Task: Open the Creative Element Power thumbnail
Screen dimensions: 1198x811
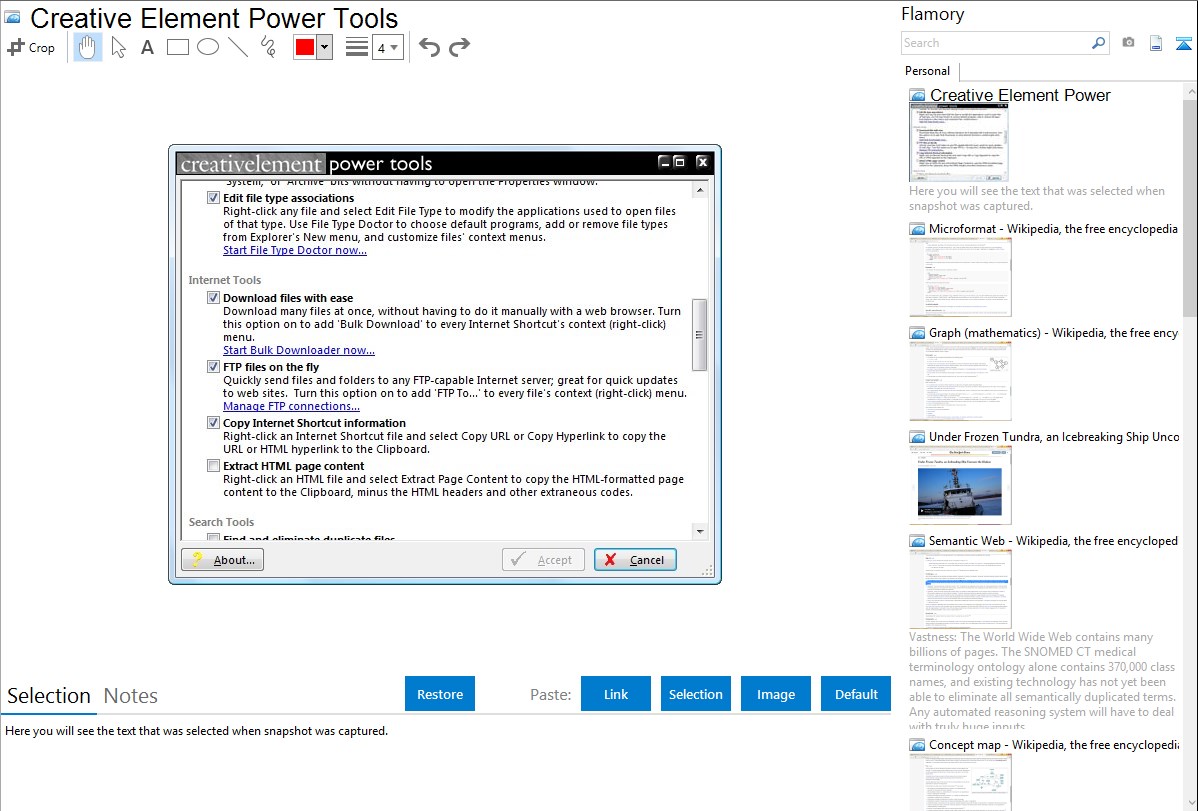Action: [x=959, y=143]
